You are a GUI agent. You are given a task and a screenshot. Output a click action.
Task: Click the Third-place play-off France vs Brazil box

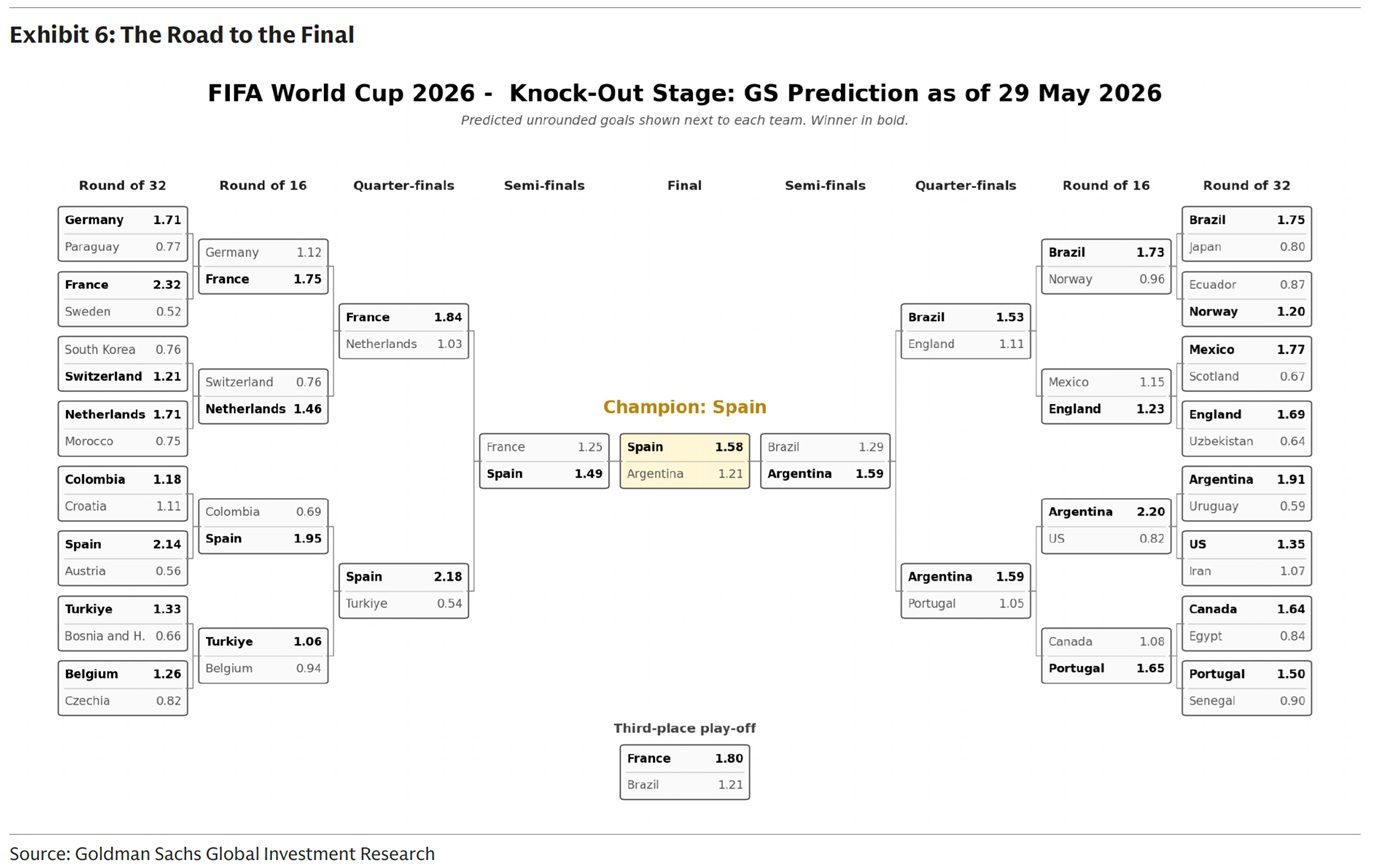[x=684, y=772]
